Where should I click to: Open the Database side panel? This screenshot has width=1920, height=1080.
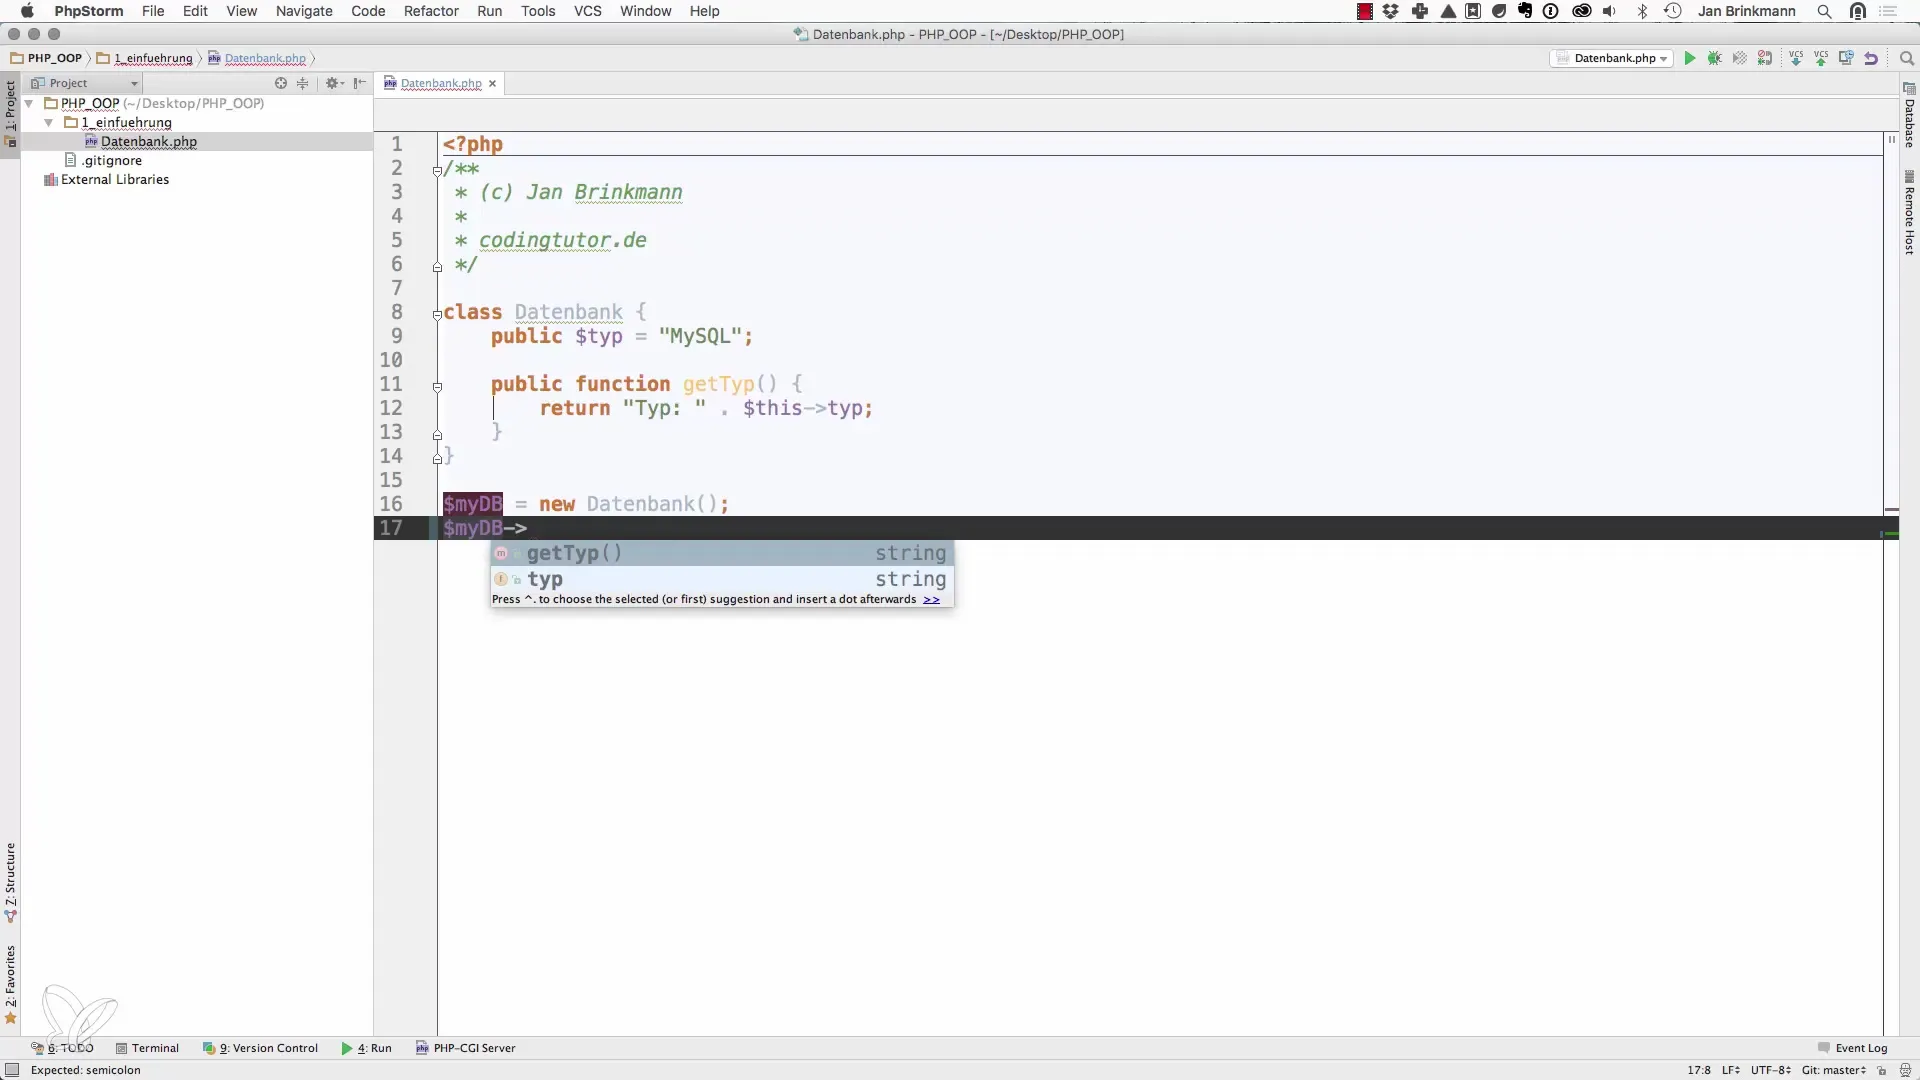pyautogui.click(x=1909, y=115)
